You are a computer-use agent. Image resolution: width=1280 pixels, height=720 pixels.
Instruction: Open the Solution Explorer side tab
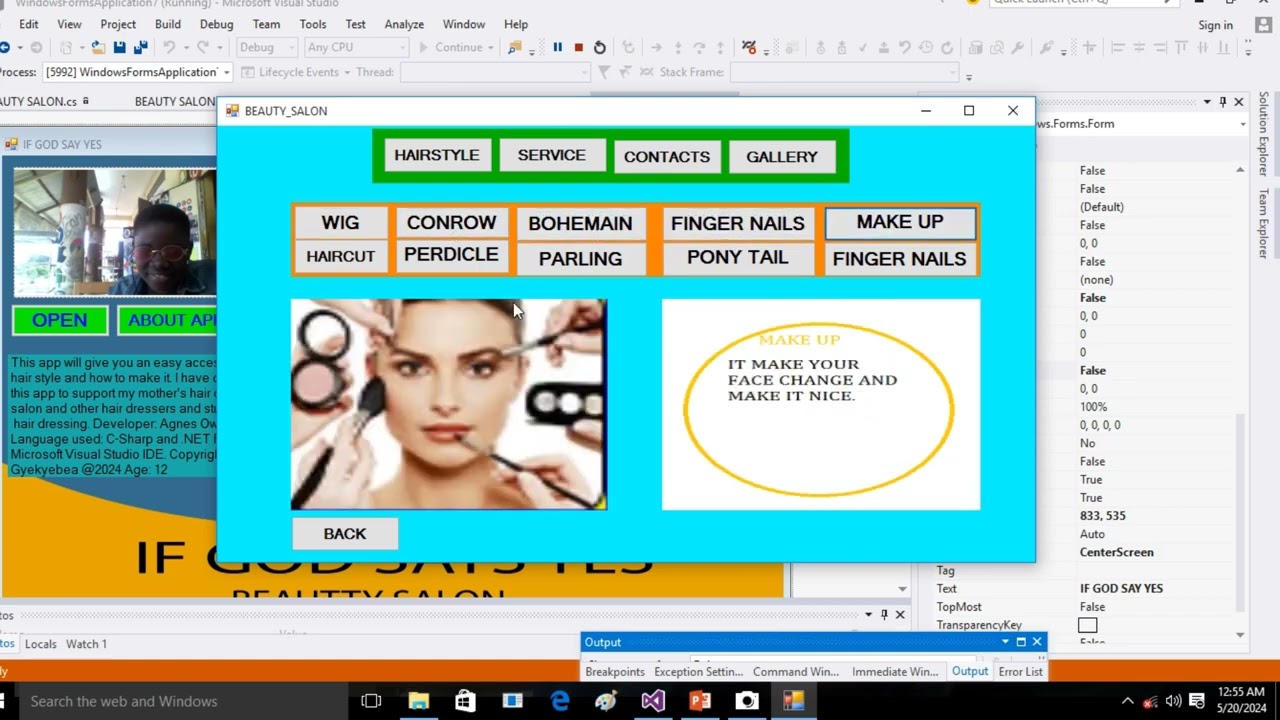[1264, 134]
